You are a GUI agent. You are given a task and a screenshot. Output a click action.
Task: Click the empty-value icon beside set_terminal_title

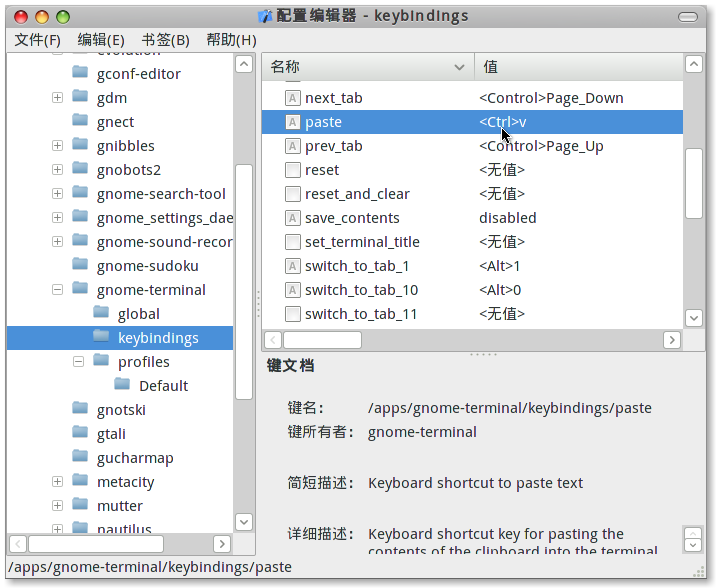pos(293,242)
